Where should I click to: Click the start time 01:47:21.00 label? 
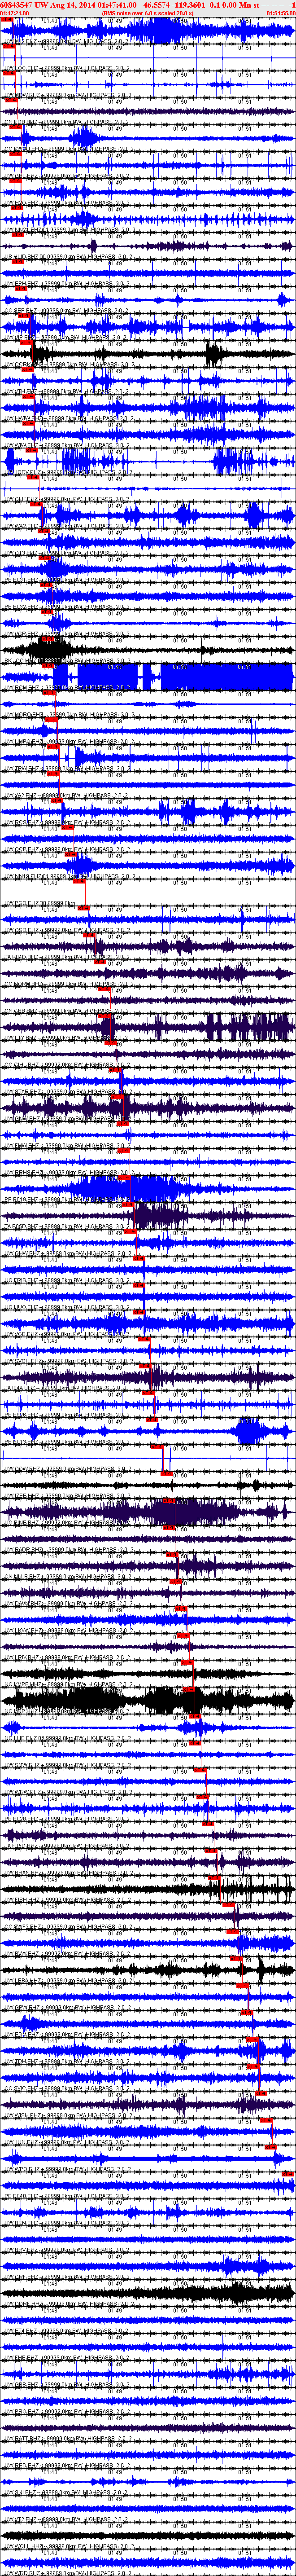(x=15, y=14)
